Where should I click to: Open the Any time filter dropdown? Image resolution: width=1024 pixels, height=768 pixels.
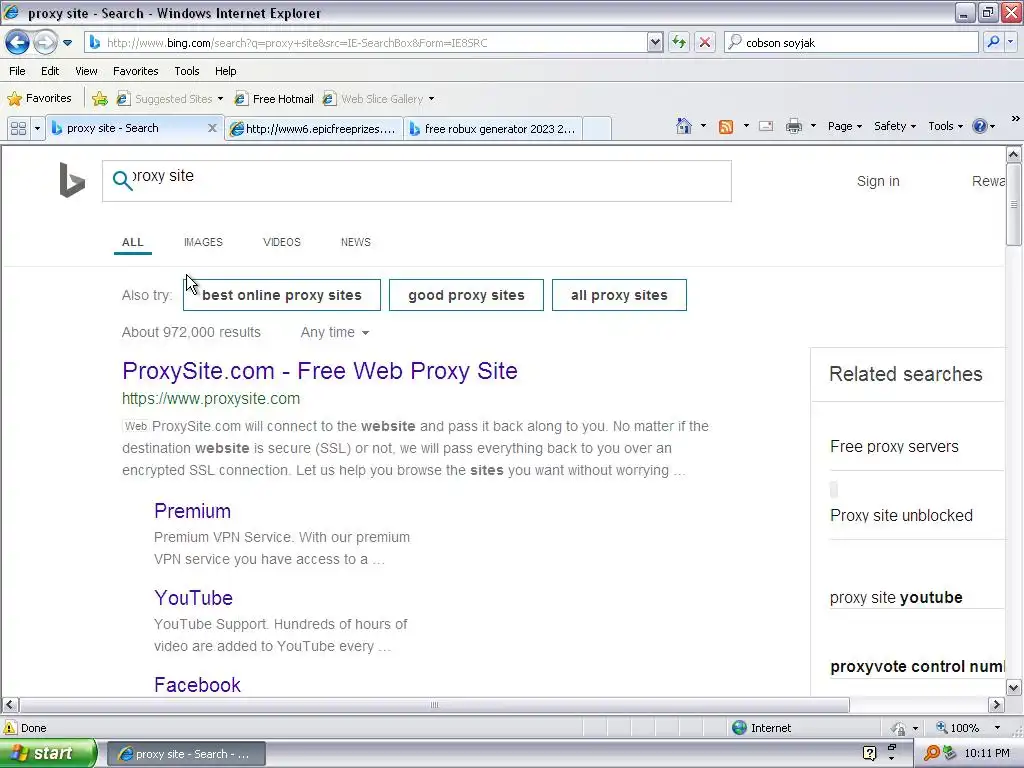coord(335,332)
